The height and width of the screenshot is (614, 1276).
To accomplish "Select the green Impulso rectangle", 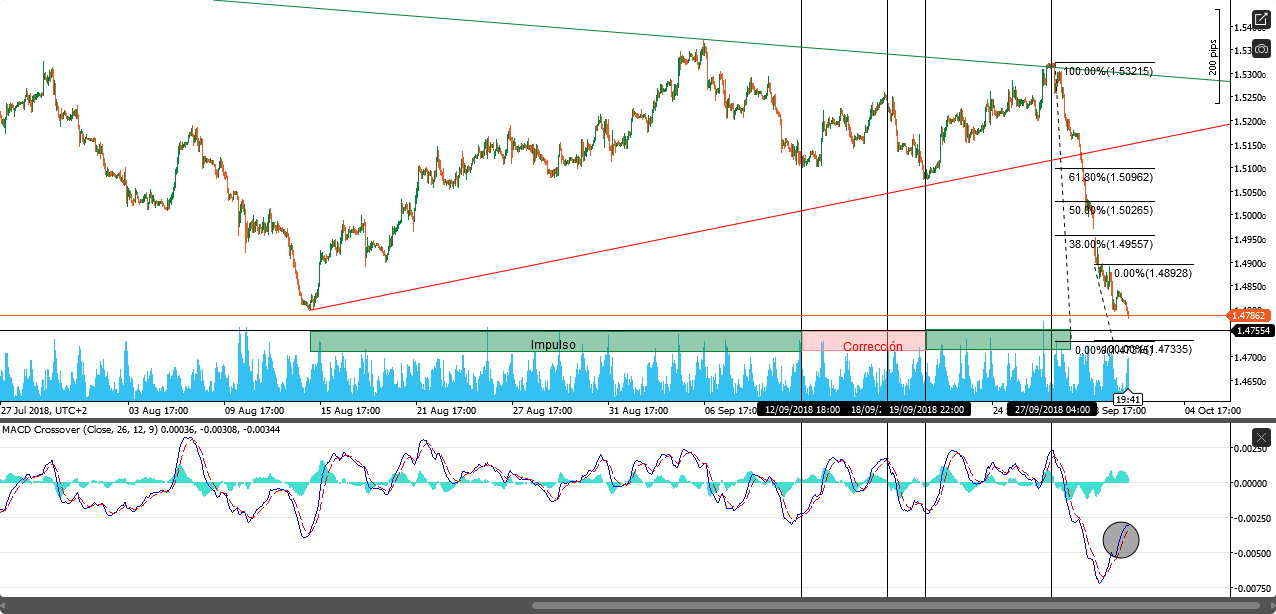I will tap(554, 342).
